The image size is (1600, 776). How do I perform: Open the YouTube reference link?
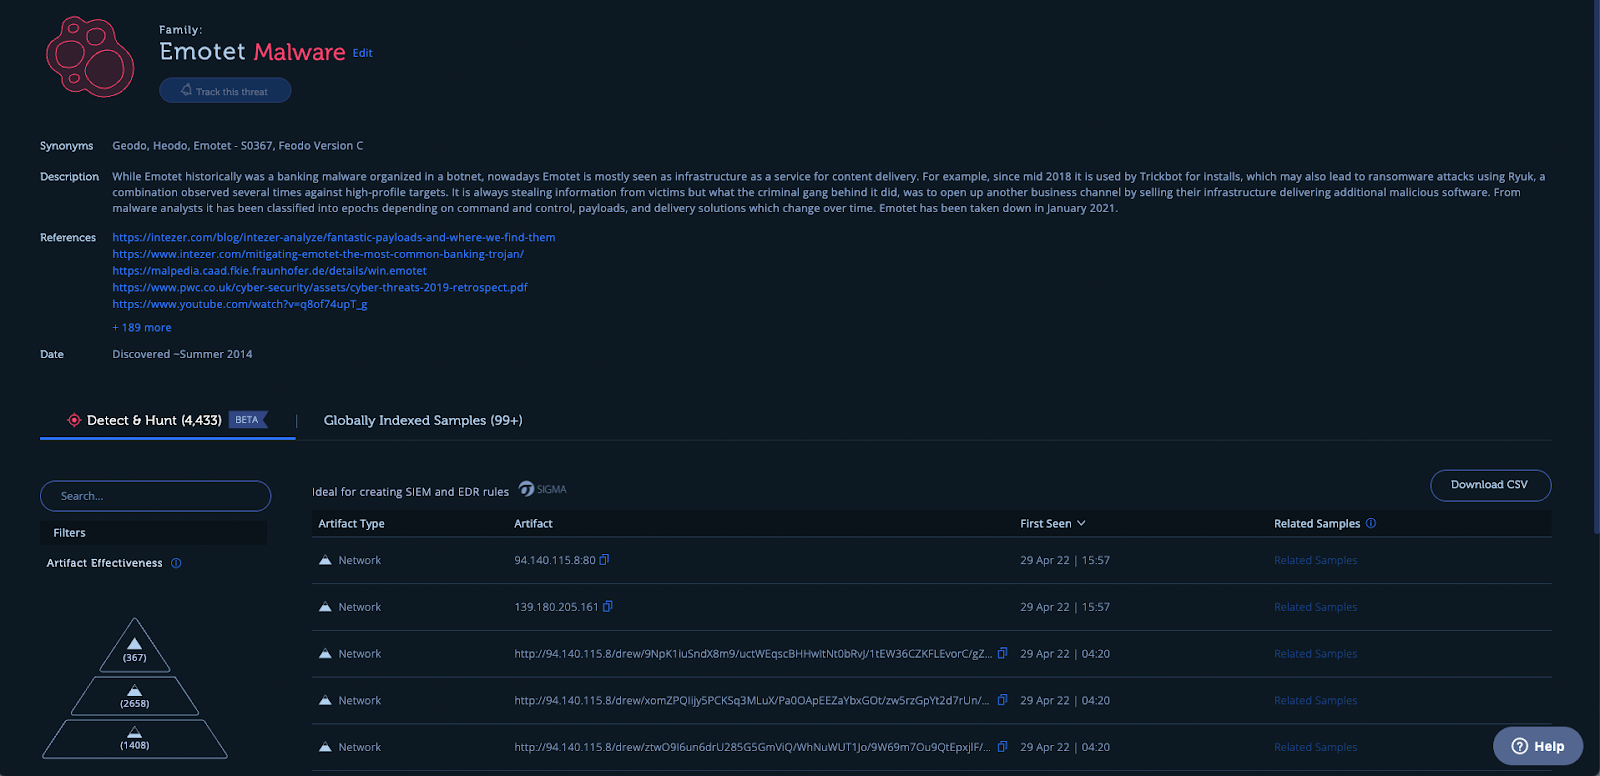click(240, 304)
